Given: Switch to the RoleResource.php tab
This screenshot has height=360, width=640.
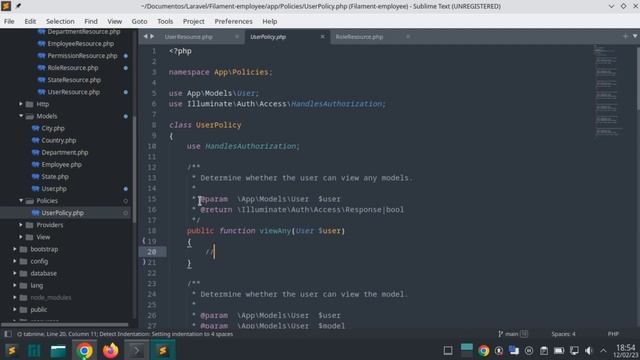Looking at the screenshot, I should pyautogui.click(x=359, y=37).
